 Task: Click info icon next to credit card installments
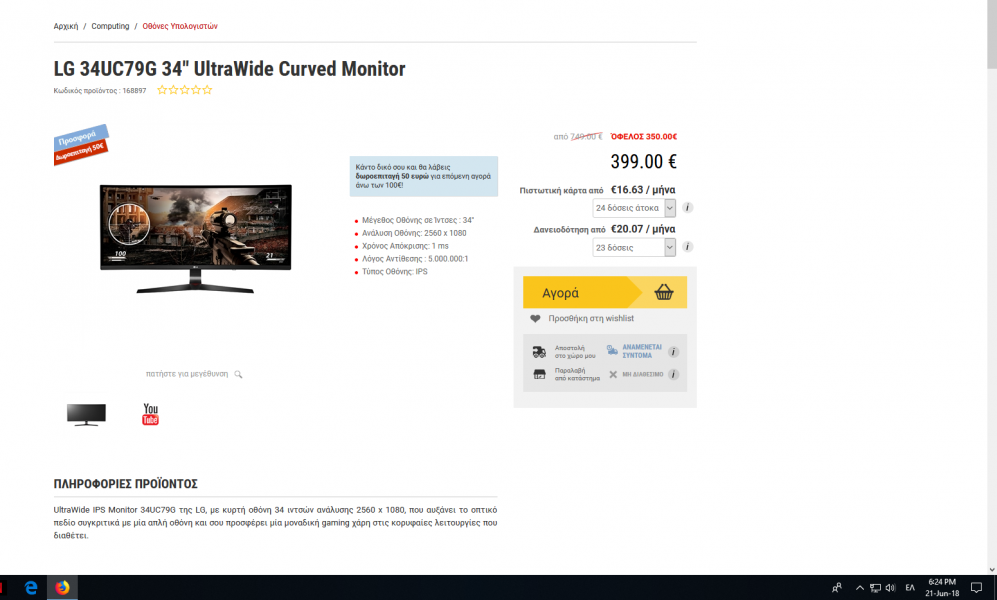coord(687,207)
